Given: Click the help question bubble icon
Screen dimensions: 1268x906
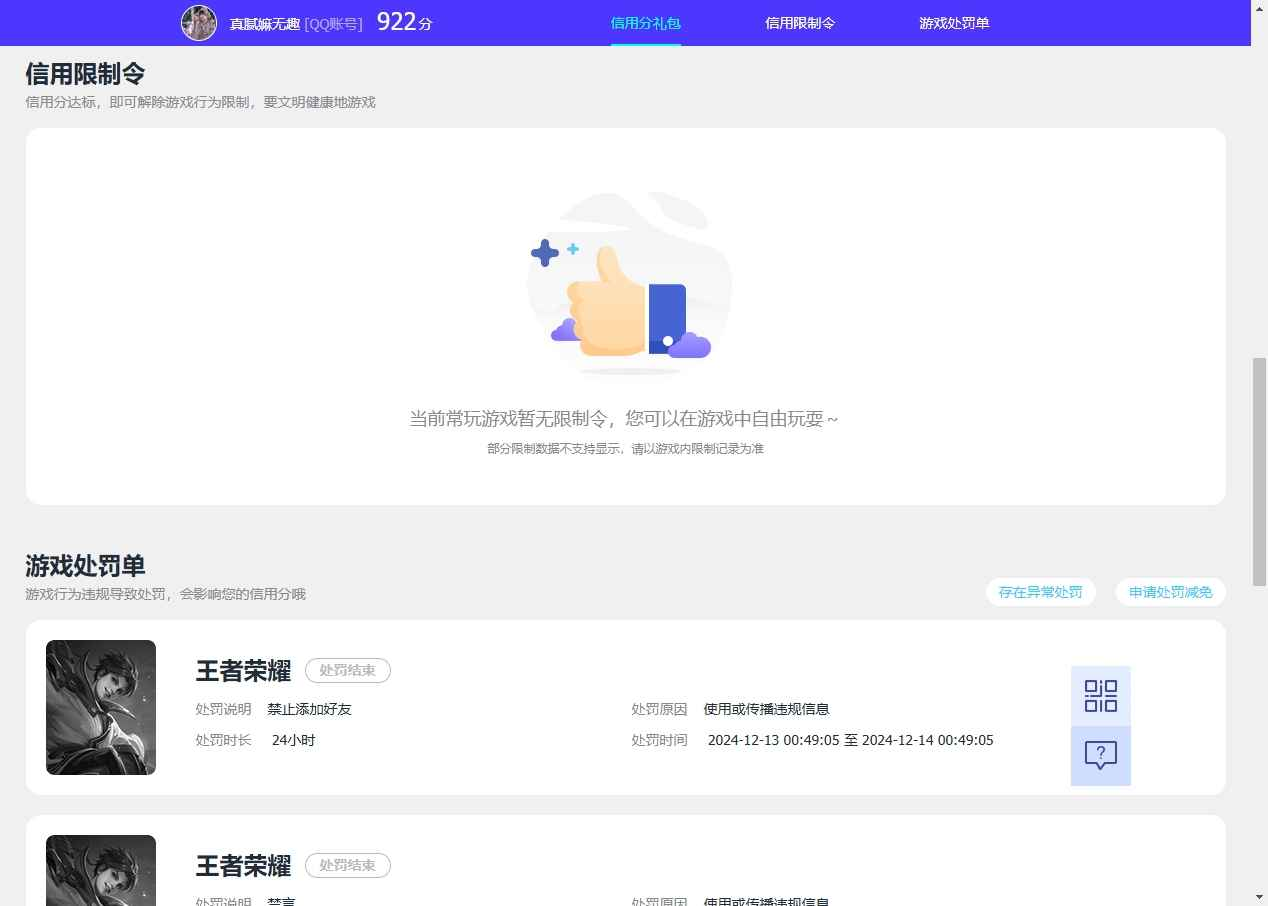Looking at the screenshot, I should (1100, 755).
